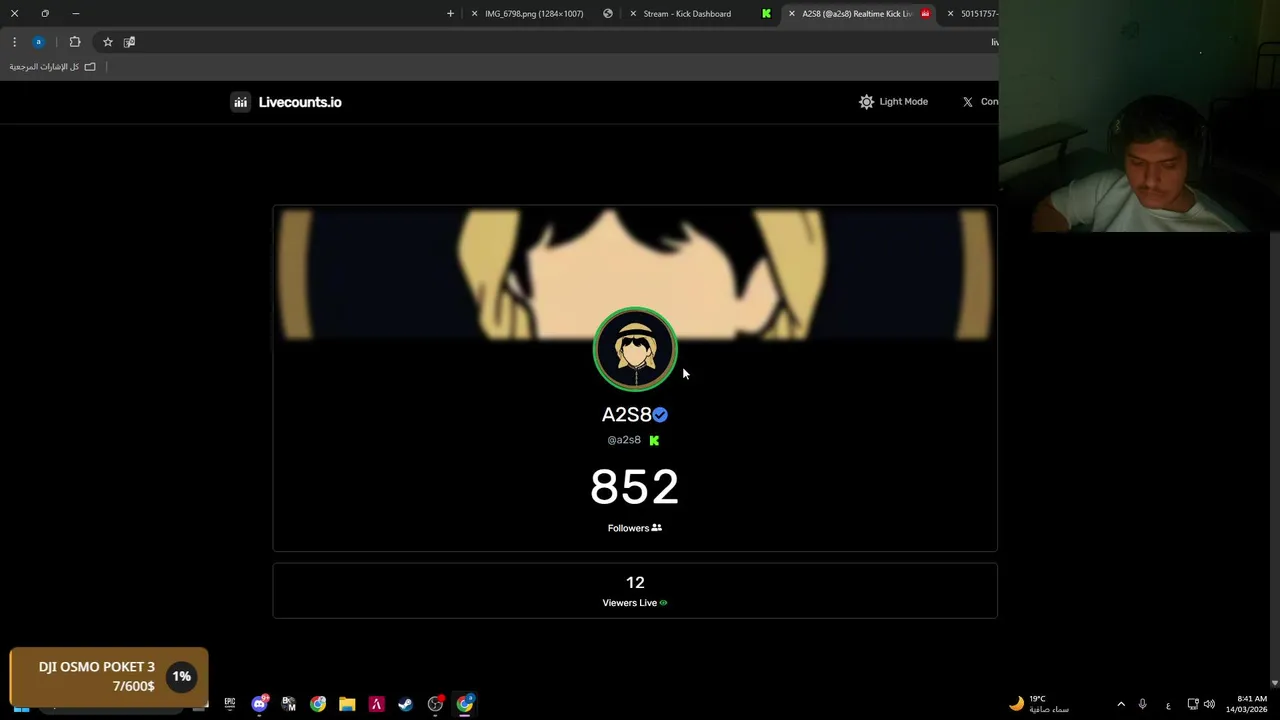Click the @a2s8 handle text
This screenshot has height=720, width=1280.
[x=624, y=440]
